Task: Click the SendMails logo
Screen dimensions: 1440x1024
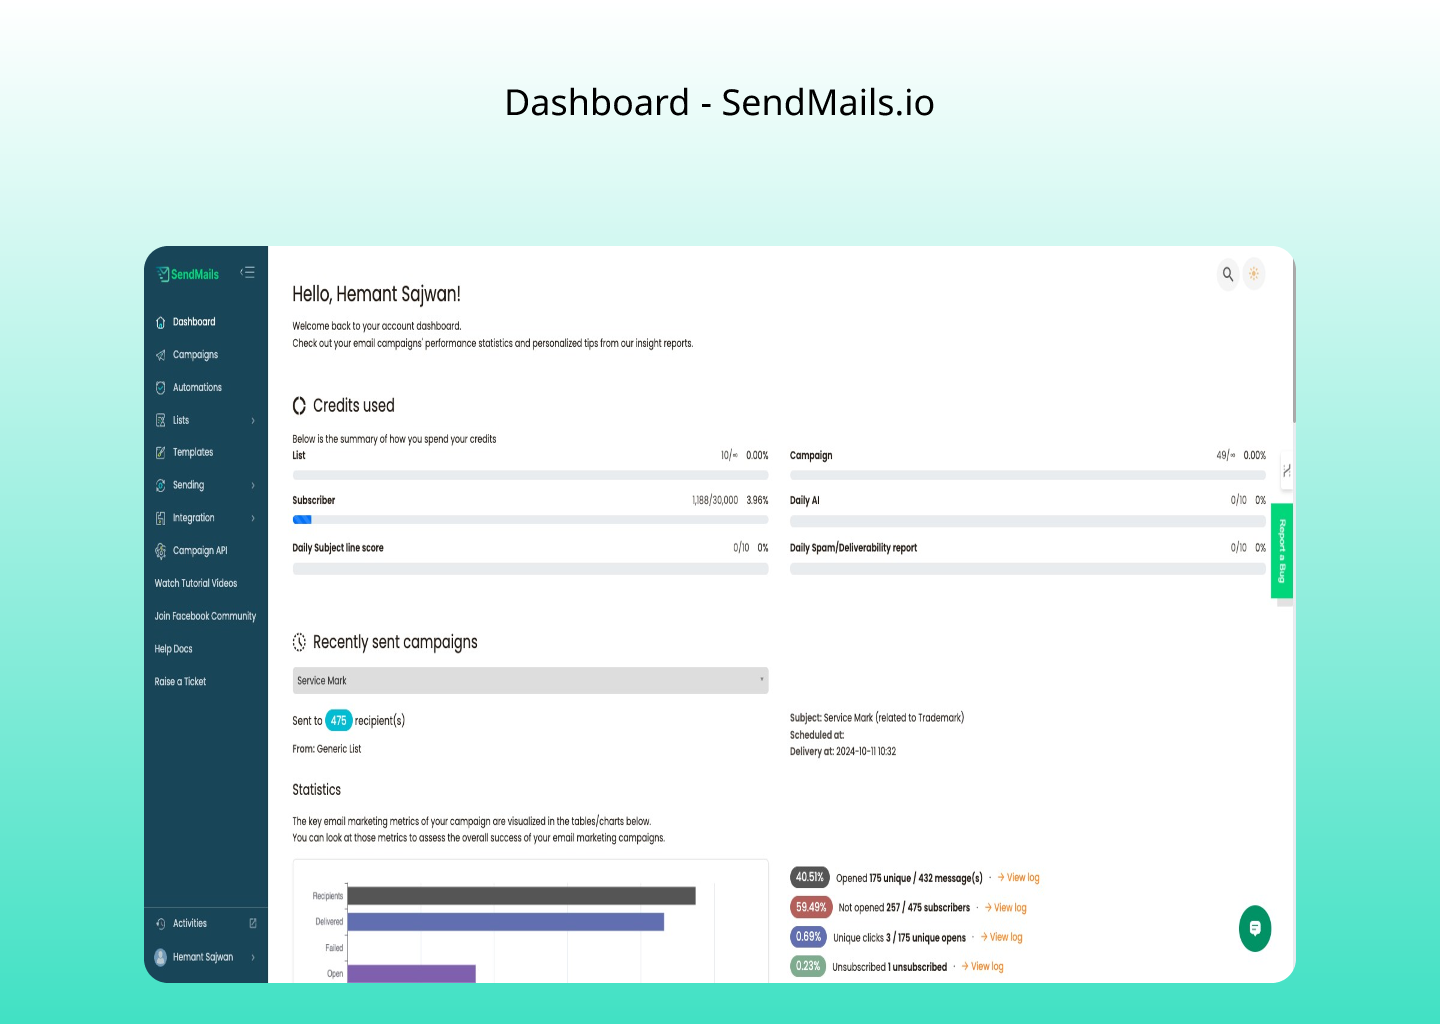Action: pos(188,274)
